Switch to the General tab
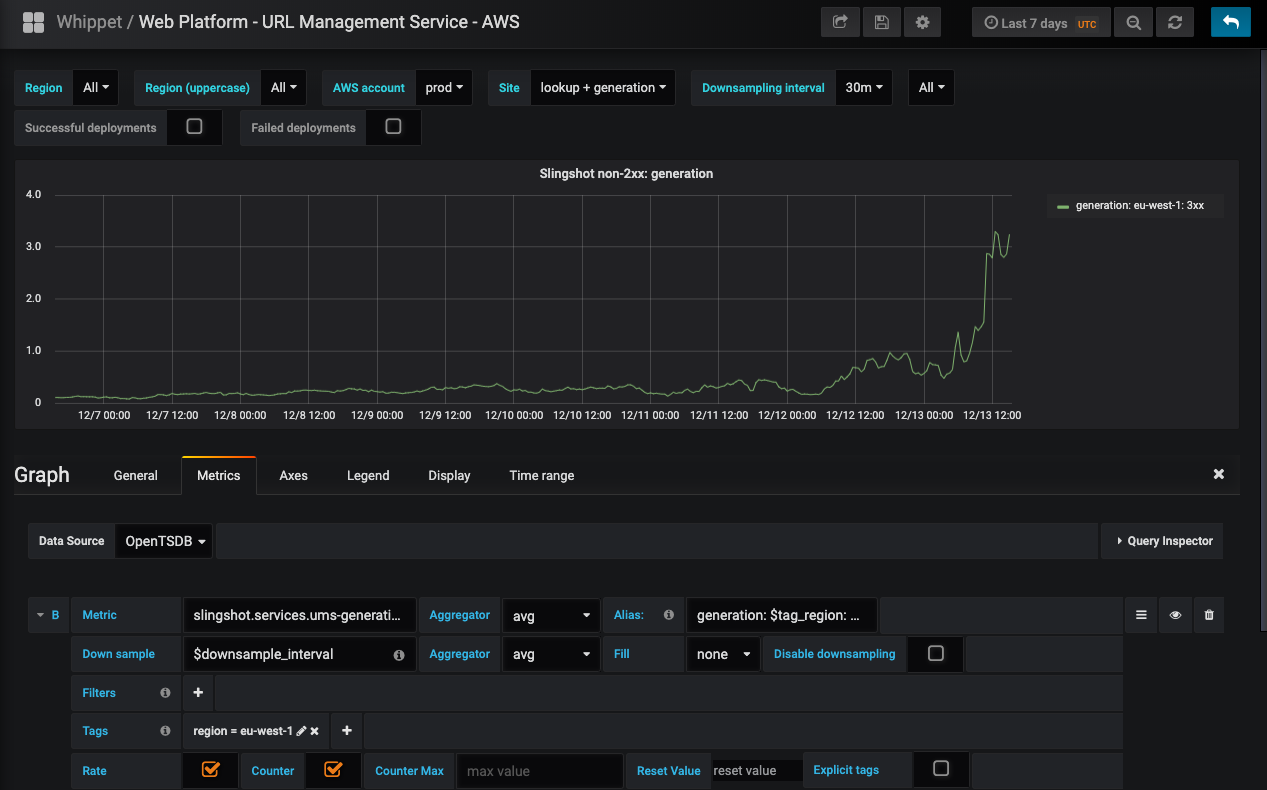This screenshot has height=790, width=1267. tap(136, 475)
